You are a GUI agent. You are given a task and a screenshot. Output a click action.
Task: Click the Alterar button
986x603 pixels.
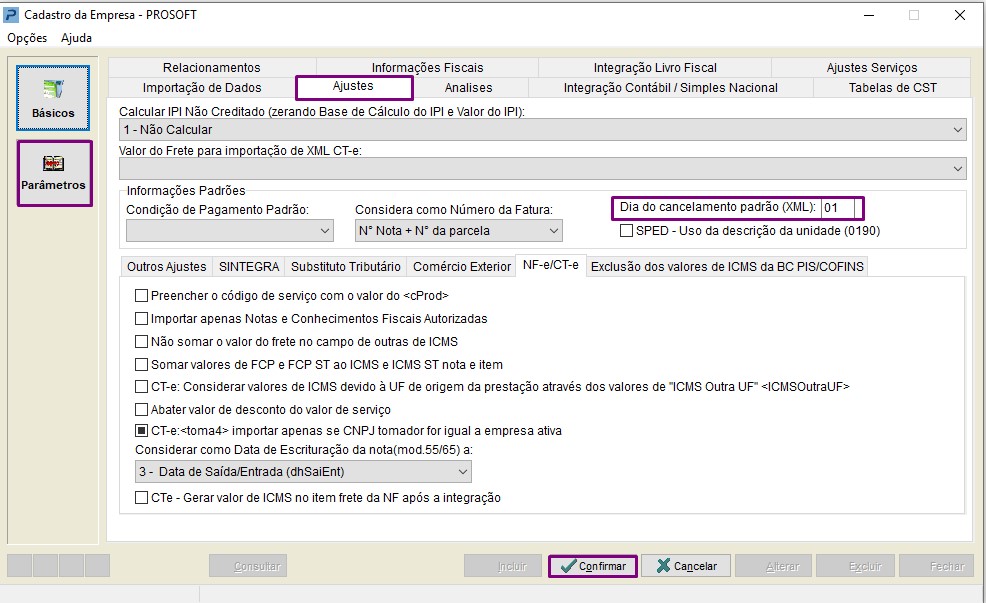pos(773,566)
